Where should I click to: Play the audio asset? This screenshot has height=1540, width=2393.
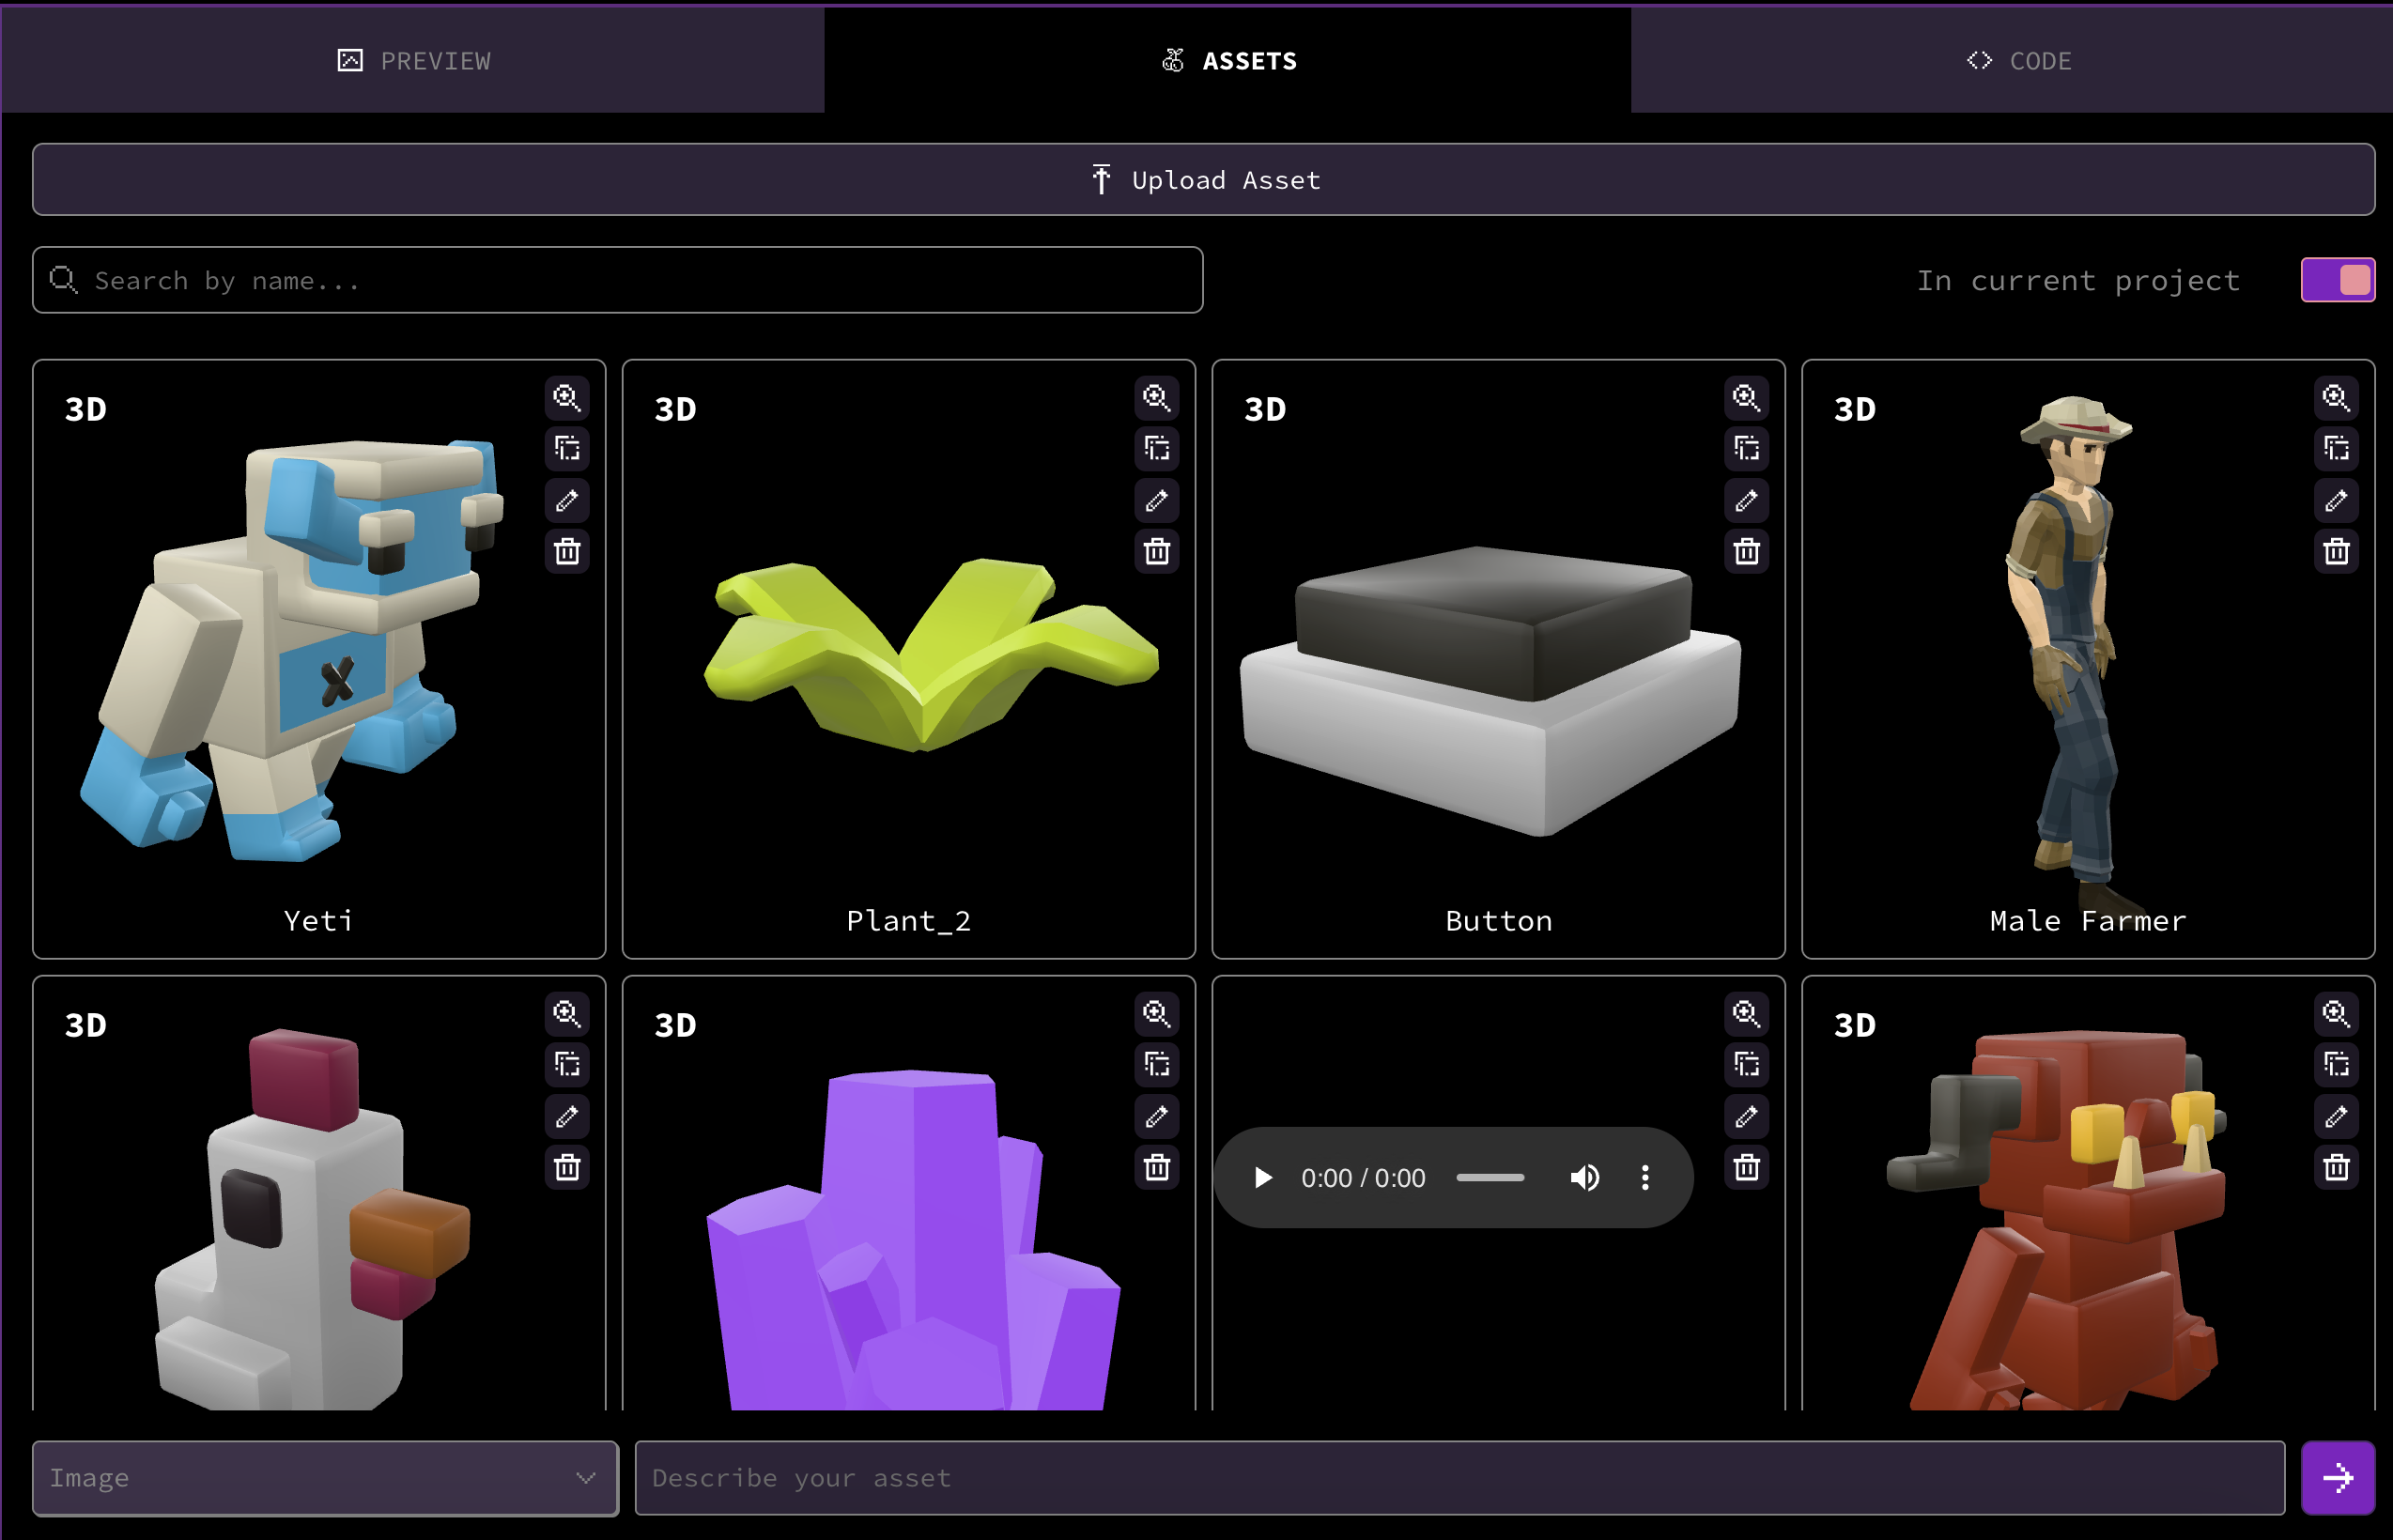(1263, 1178)
